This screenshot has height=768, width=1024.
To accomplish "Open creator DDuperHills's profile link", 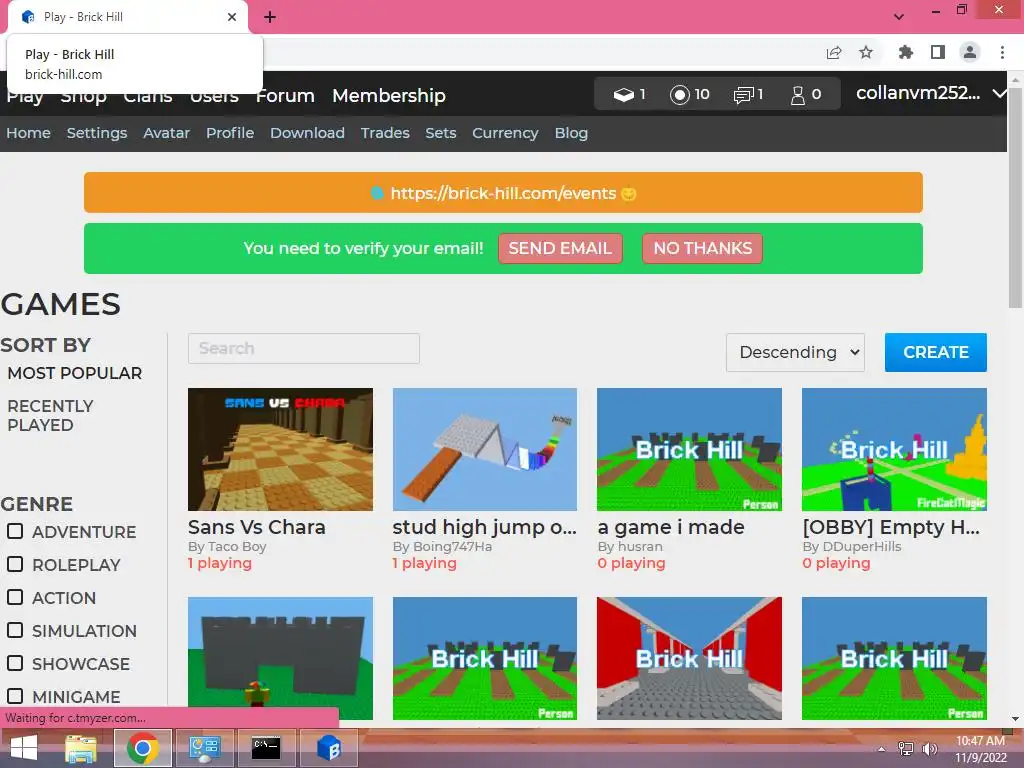I will pos(861,547).
